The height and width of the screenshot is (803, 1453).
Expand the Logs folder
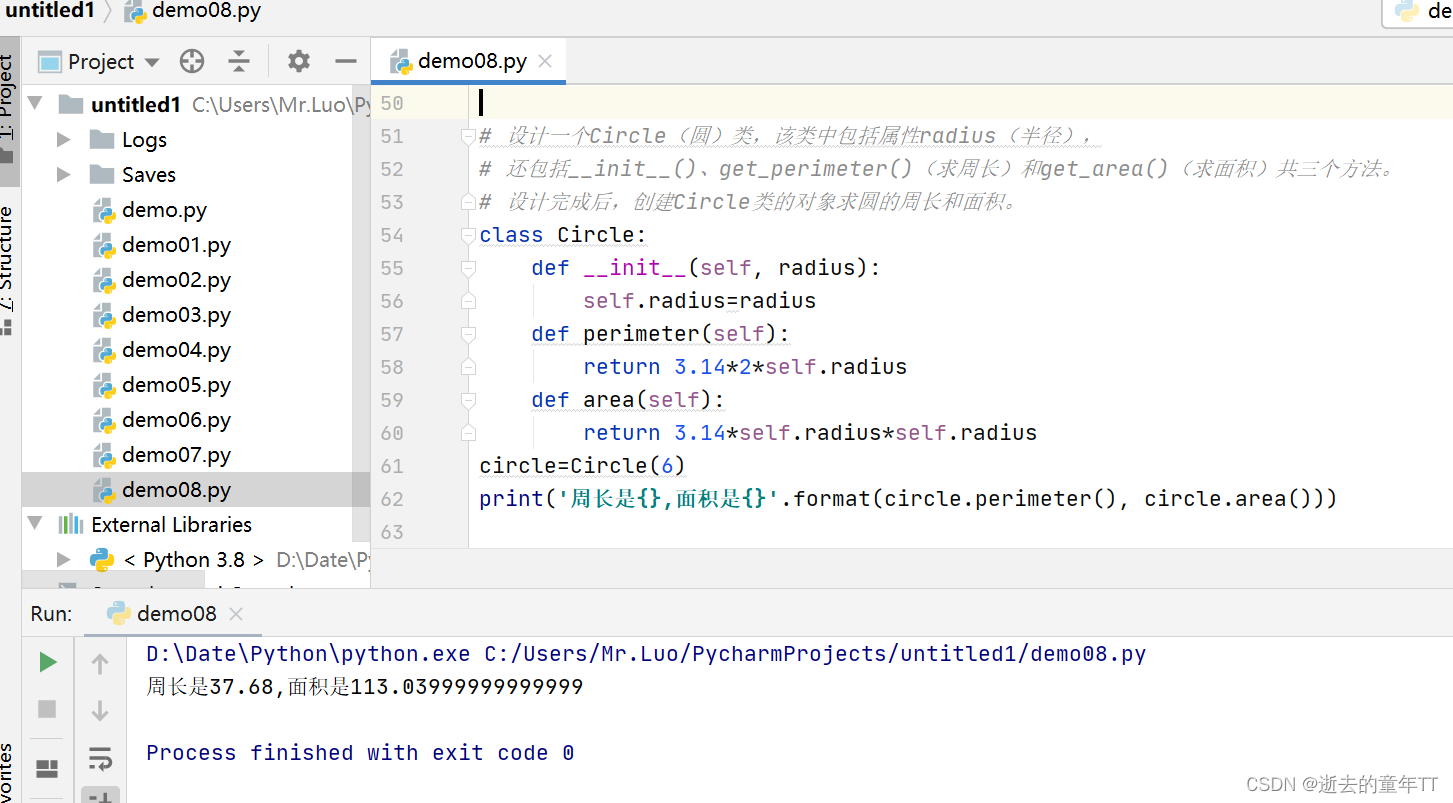64,139
